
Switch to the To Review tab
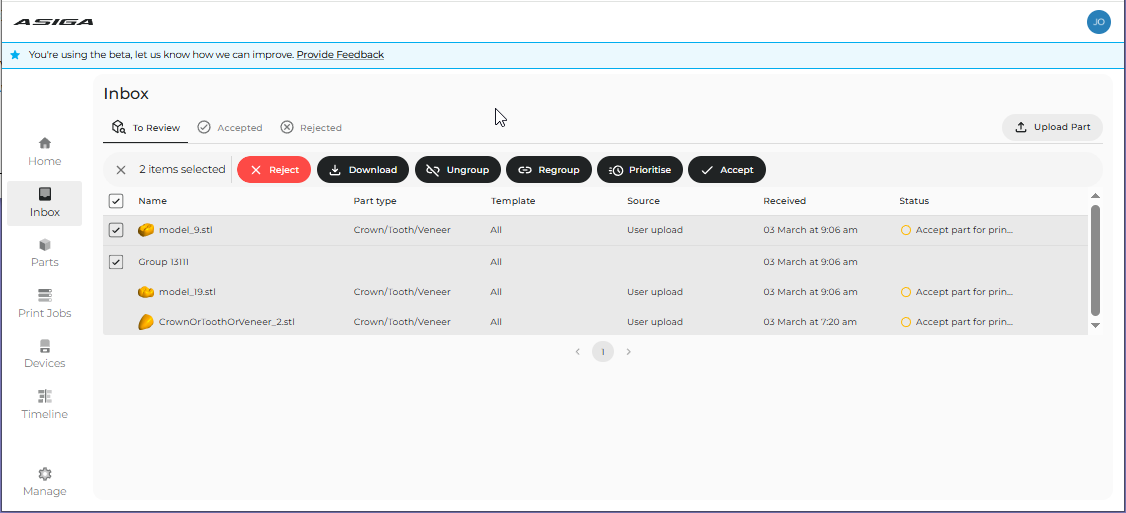point(145,128)
